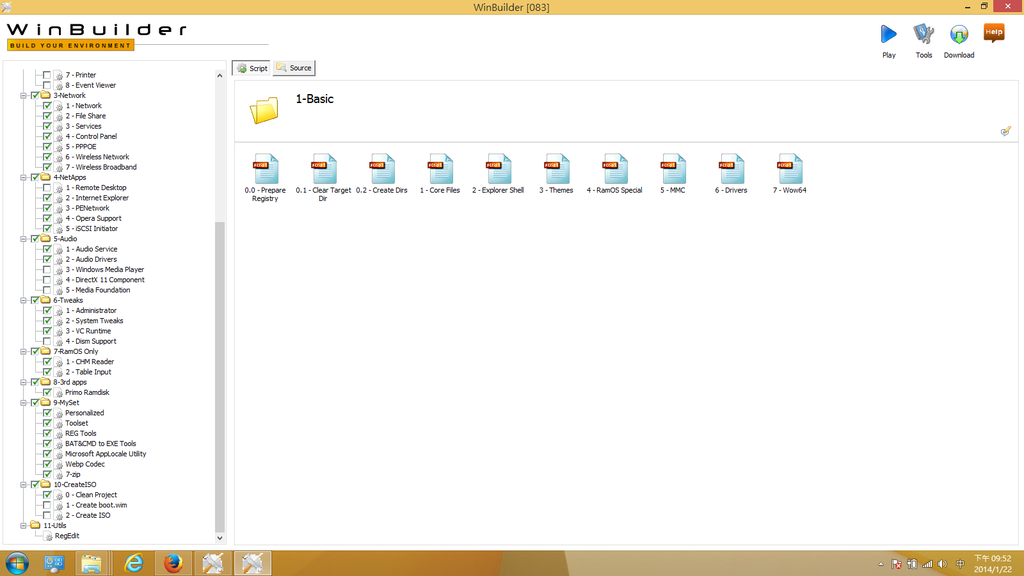The width and height of the screenshot is (1024, 576).
Task: Click tree scrollbar down arrow
Action: pos(219,538)
